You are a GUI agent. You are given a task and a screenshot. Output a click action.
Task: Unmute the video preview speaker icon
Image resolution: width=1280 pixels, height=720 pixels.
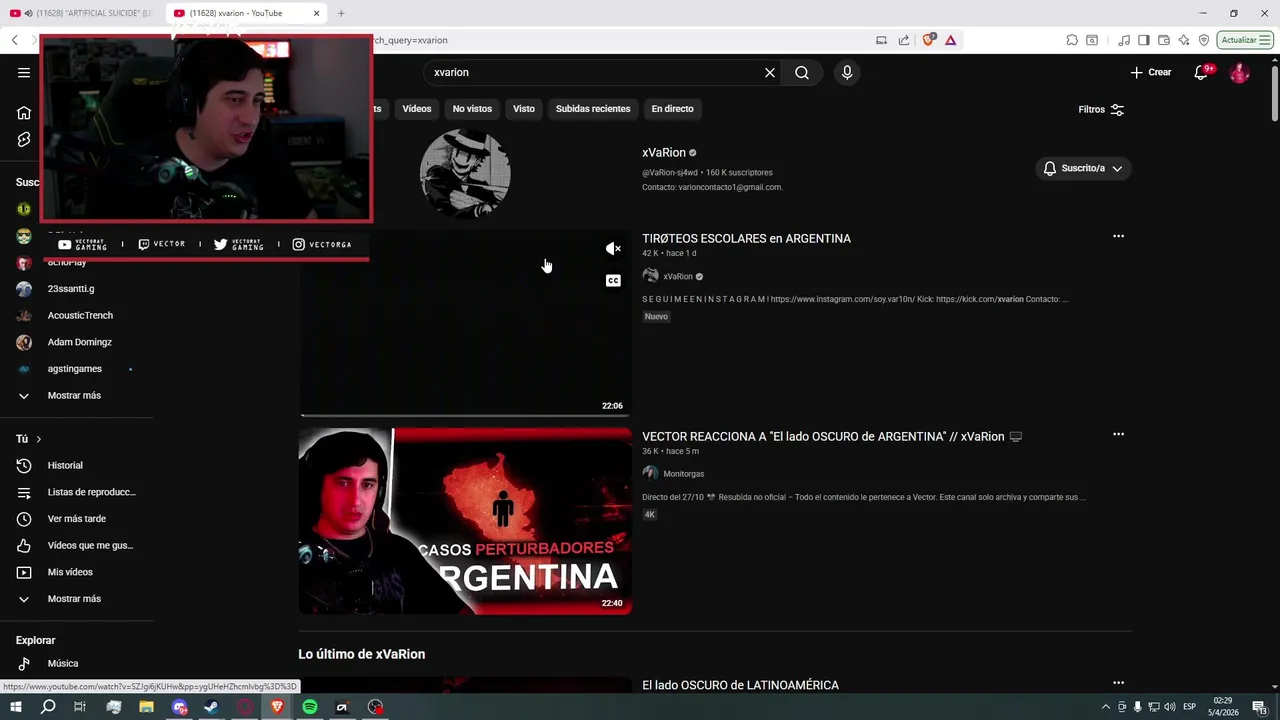click(x=613, y=248)
